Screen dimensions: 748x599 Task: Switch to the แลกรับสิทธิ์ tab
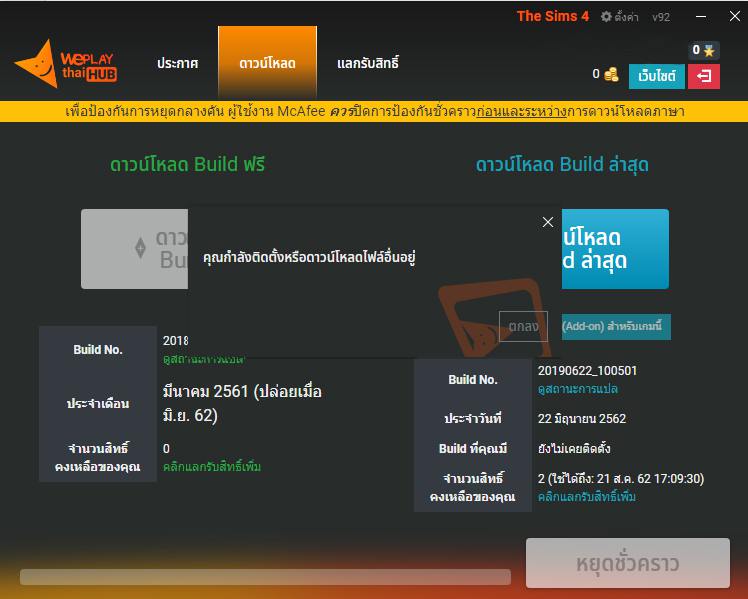tap(368, 63)
